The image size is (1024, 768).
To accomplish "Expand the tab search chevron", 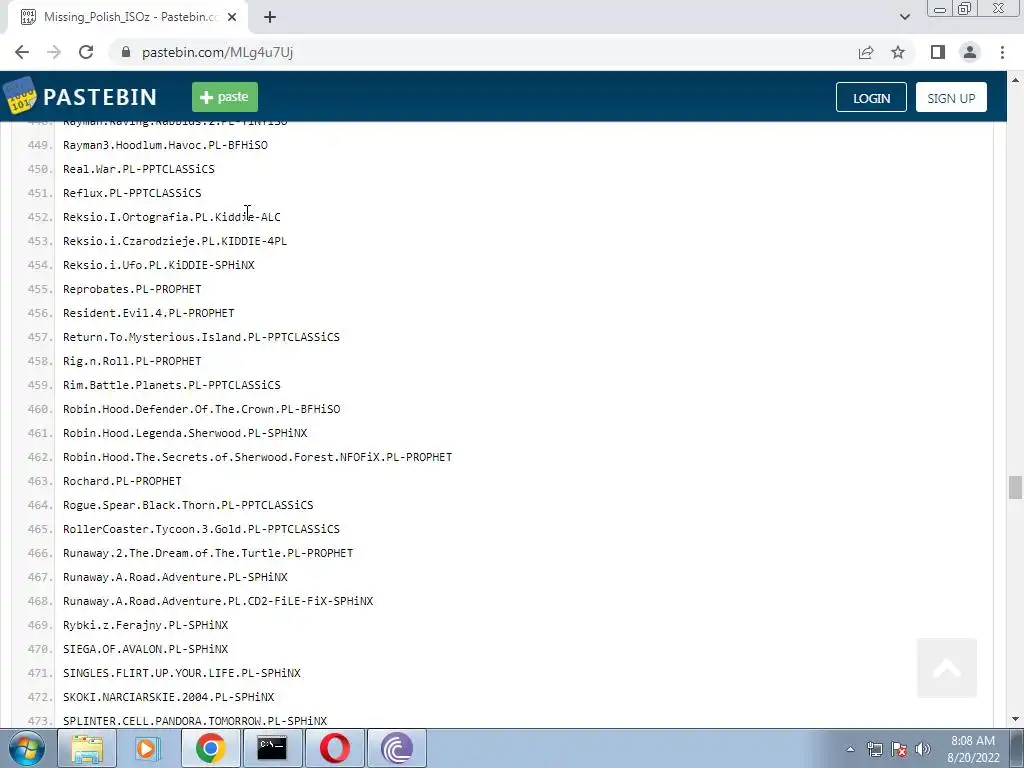I will click(904, 17).
